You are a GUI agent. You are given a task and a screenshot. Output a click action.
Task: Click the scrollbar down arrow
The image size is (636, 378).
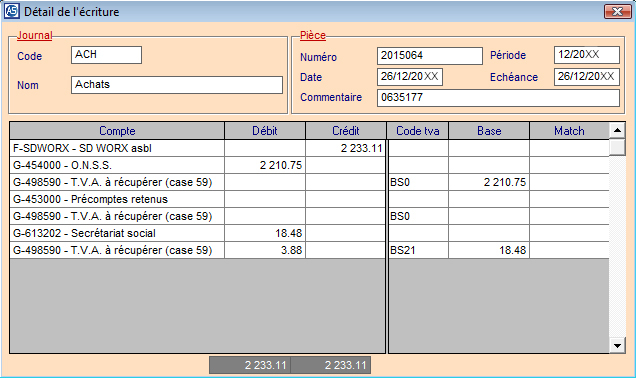pyautogui.click(x=617, y=346)
